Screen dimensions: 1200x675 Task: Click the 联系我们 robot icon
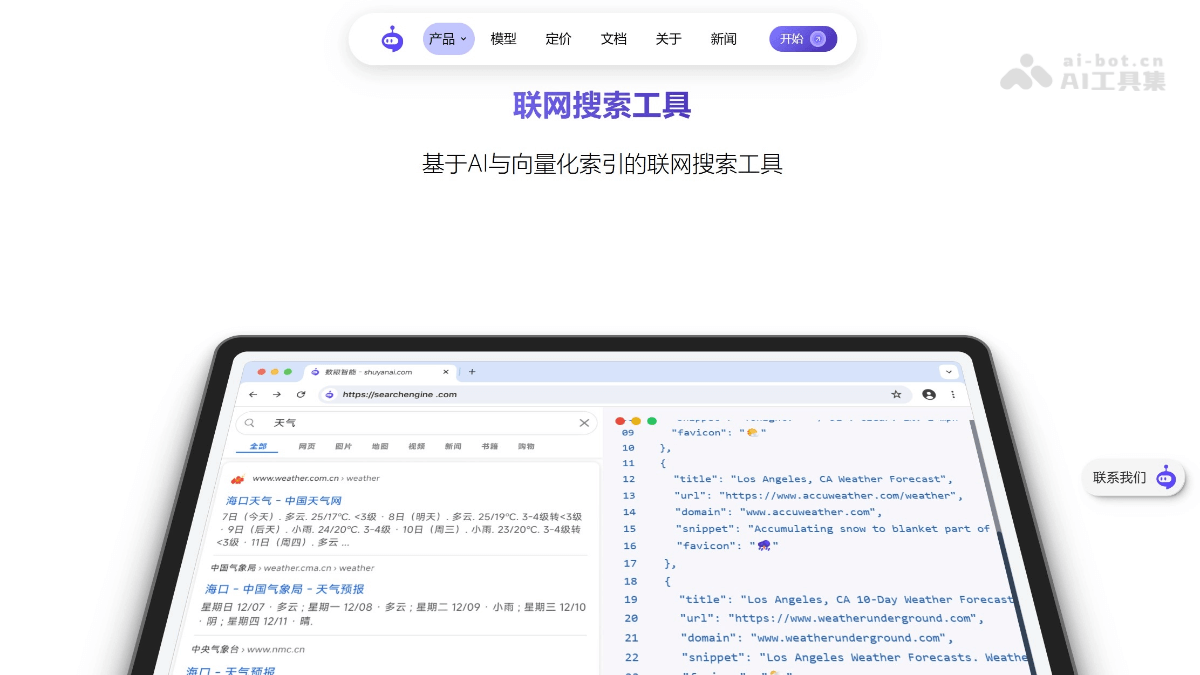pyautogui.click(x=1164, y=478)
